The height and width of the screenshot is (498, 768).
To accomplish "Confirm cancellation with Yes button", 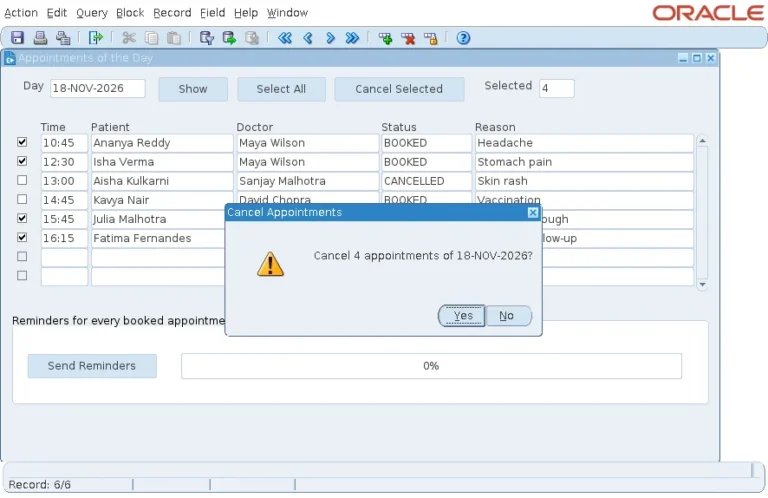I will coord(462,316).
